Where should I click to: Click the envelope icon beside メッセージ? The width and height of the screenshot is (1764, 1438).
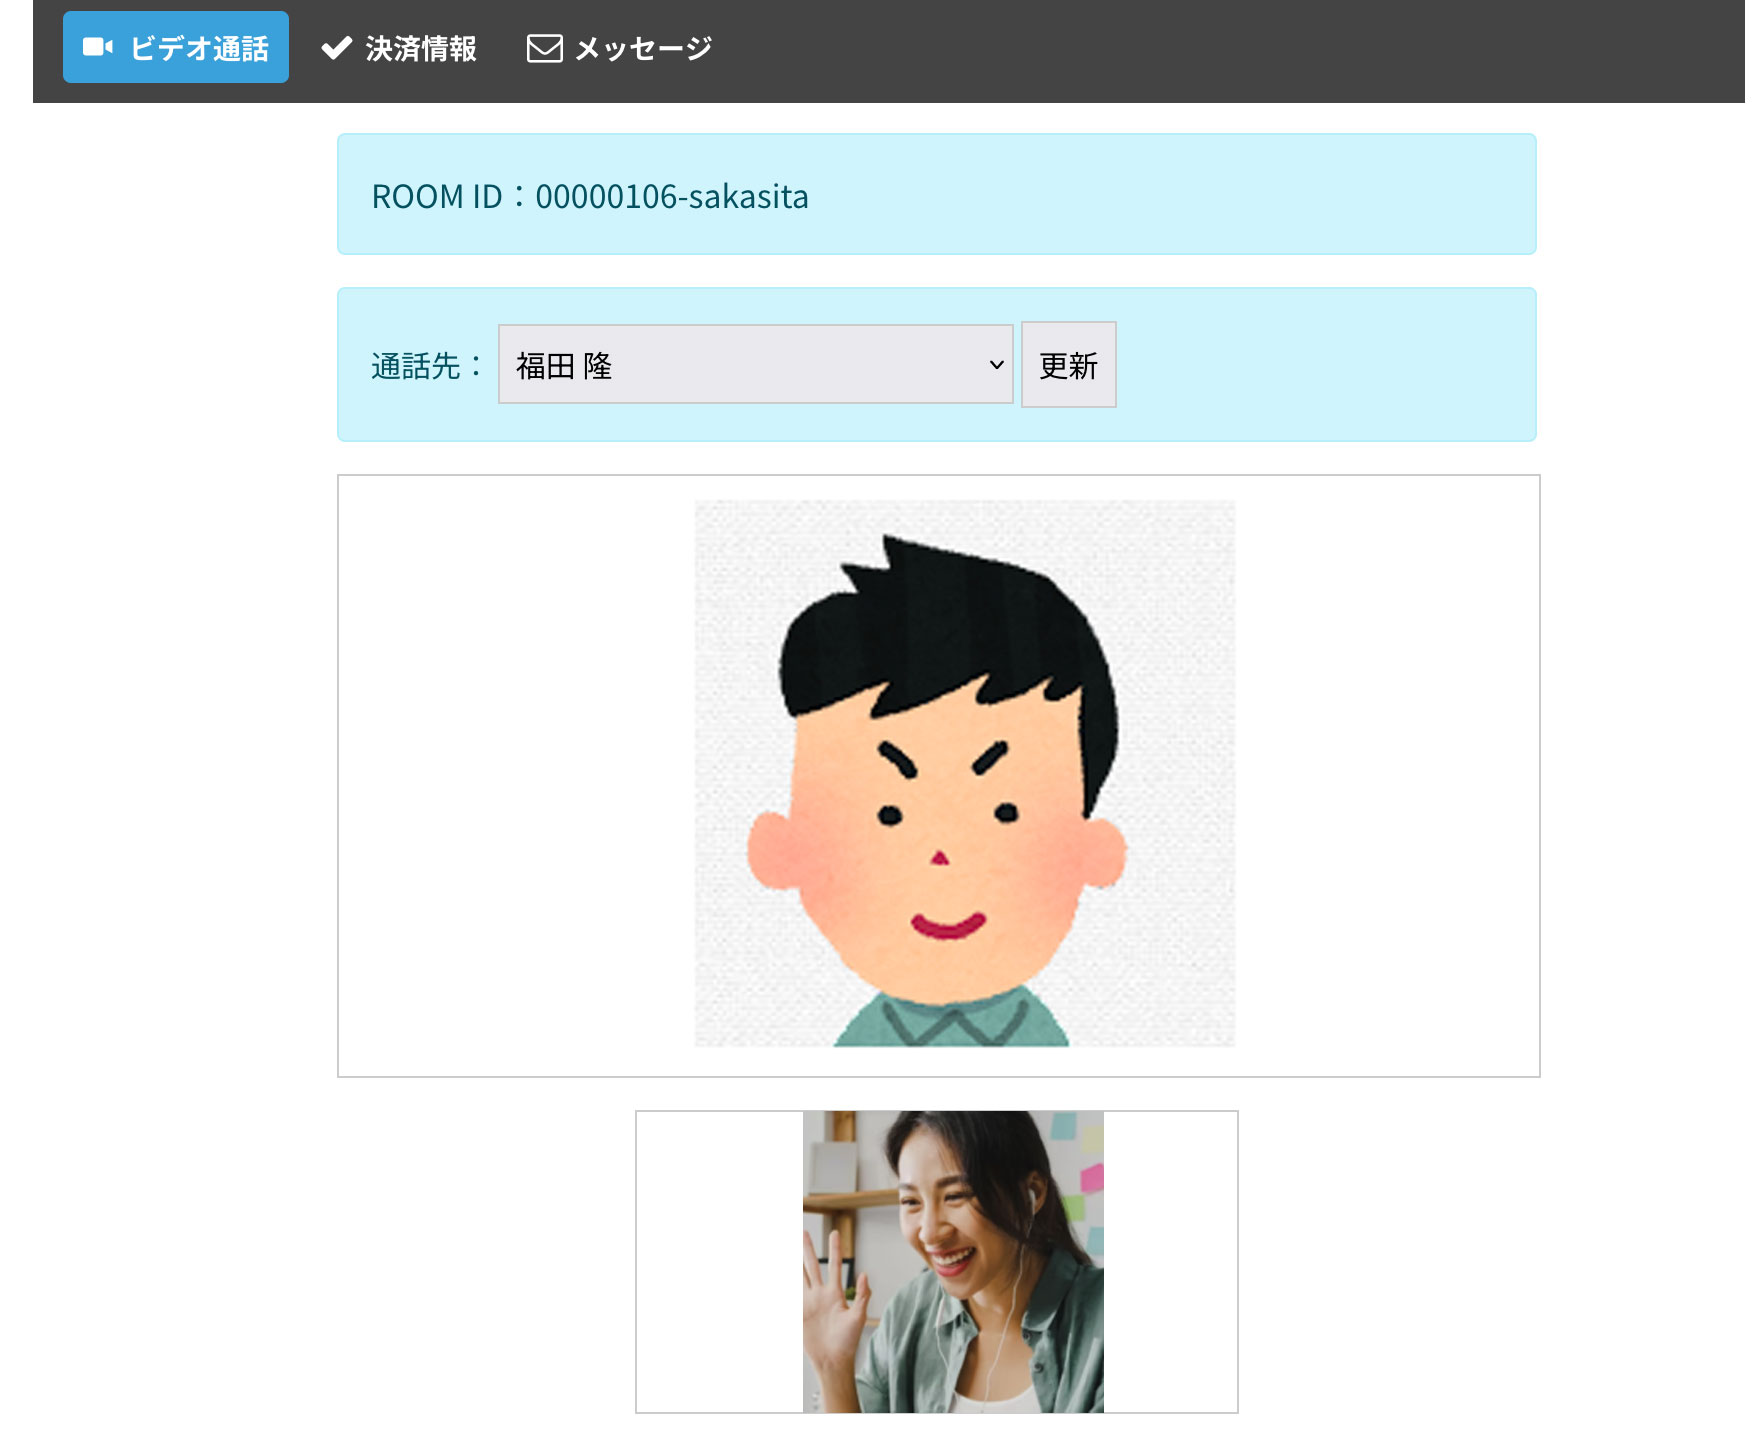coord(544,48)
